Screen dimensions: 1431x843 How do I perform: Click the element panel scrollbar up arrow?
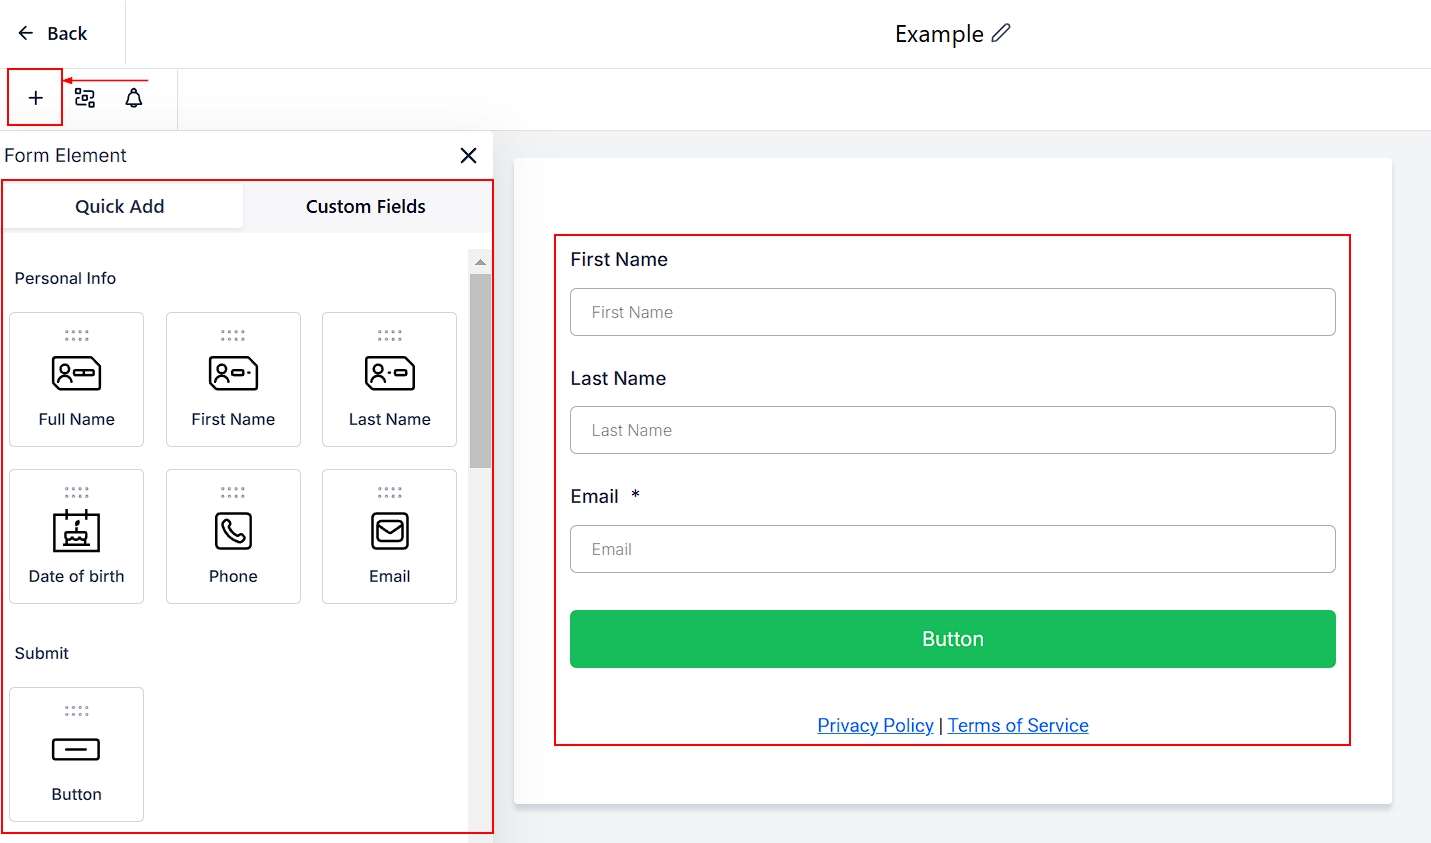(480, 262)
